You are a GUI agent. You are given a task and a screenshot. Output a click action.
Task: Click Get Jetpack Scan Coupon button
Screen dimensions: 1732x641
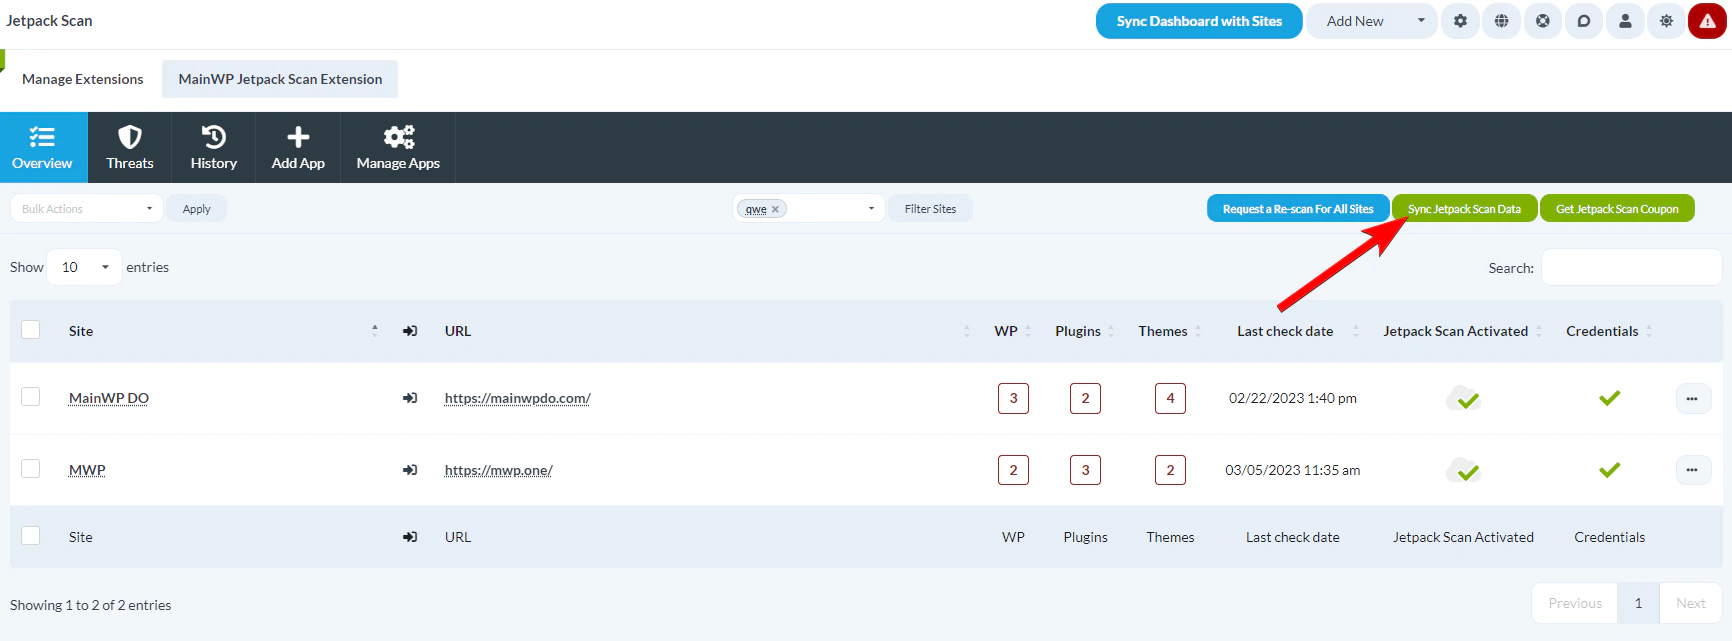click(1617, 209)
